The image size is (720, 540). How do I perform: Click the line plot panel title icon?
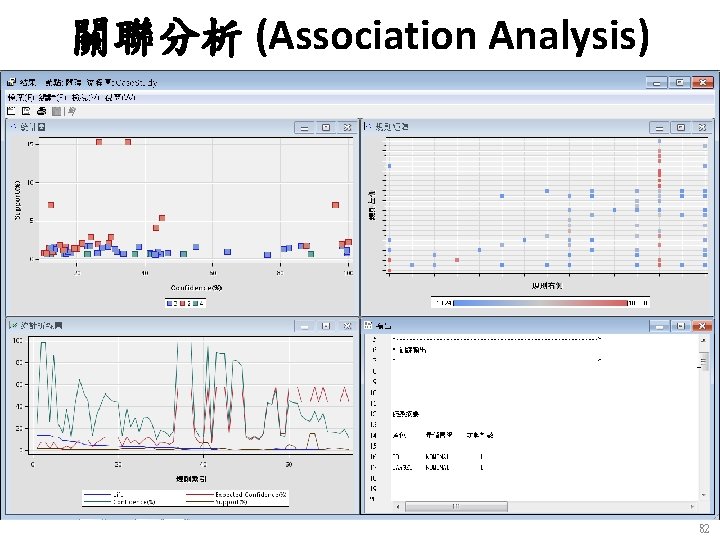tap(13, 325)
